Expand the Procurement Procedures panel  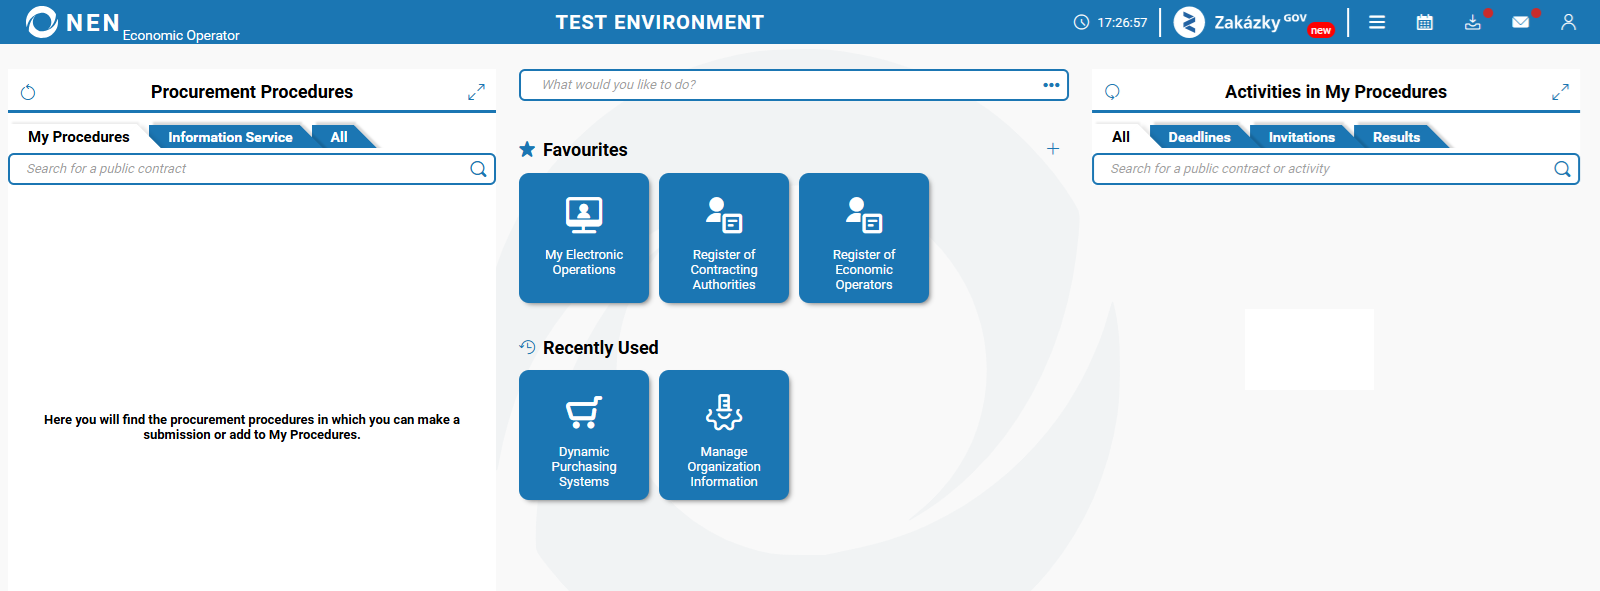click(476, 92)
